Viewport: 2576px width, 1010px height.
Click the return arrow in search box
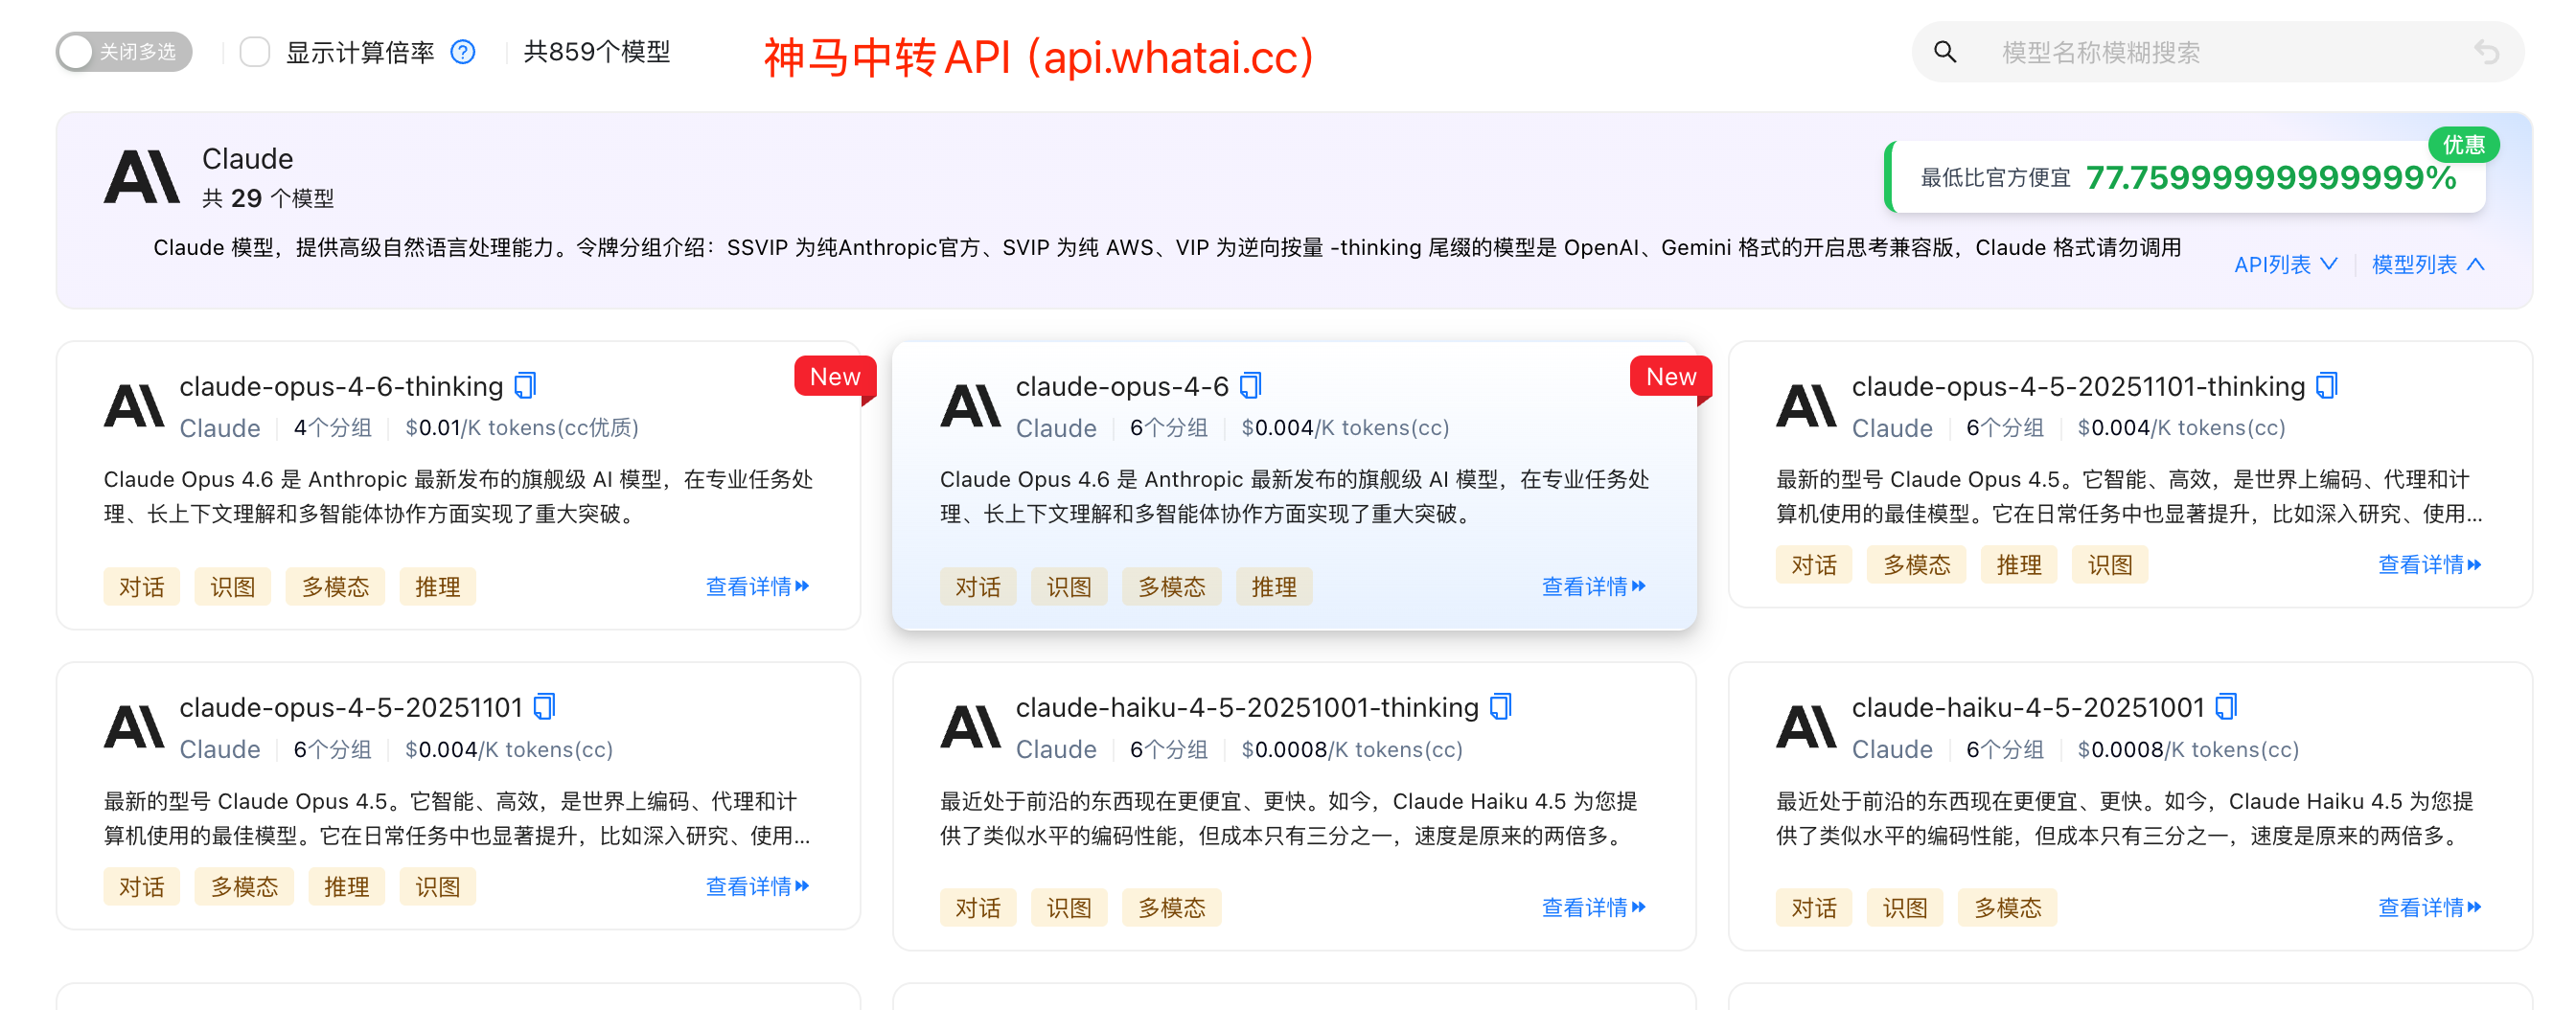tap(2486, 52)
